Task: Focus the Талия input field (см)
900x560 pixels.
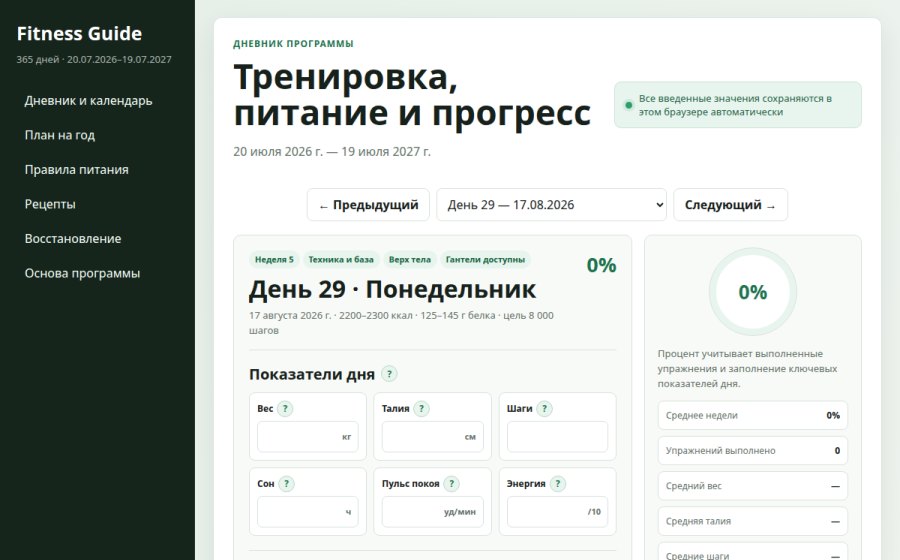Action: (433, 437)
